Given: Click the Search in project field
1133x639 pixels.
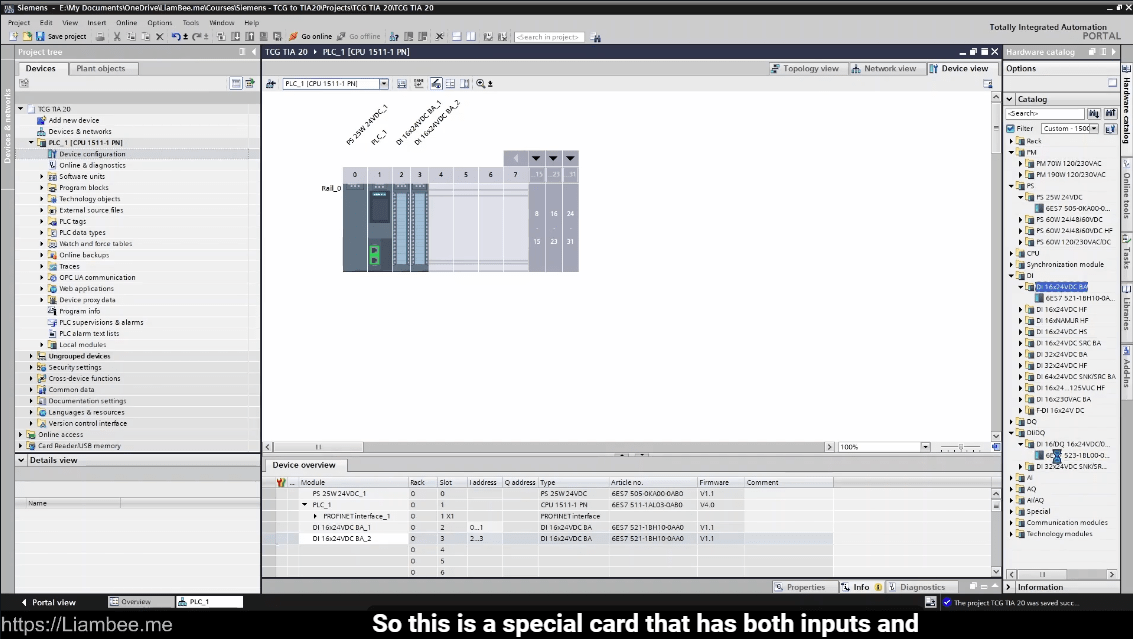Looking at the screenshot, I should coord(549,37).
